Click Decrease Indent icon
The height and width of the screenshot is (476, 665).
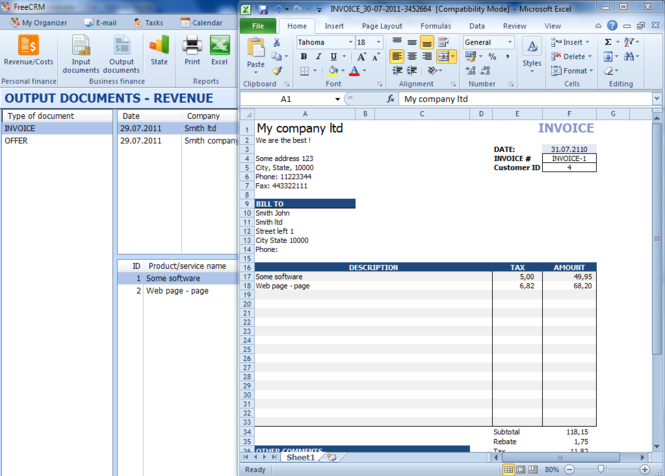(x=397, y=70)
